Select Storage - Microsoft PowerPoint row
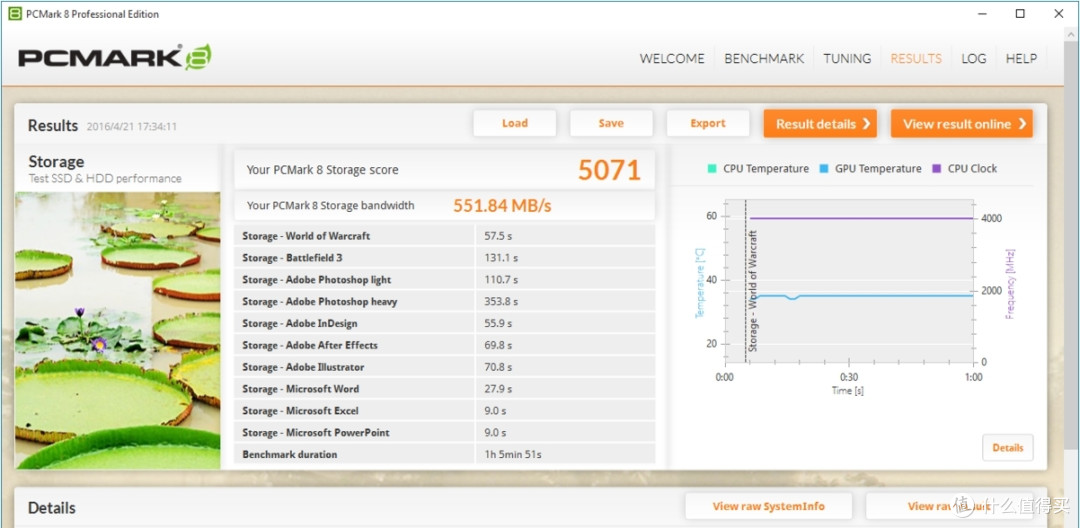Viewport: 1080px width, 528px height. 444,432
